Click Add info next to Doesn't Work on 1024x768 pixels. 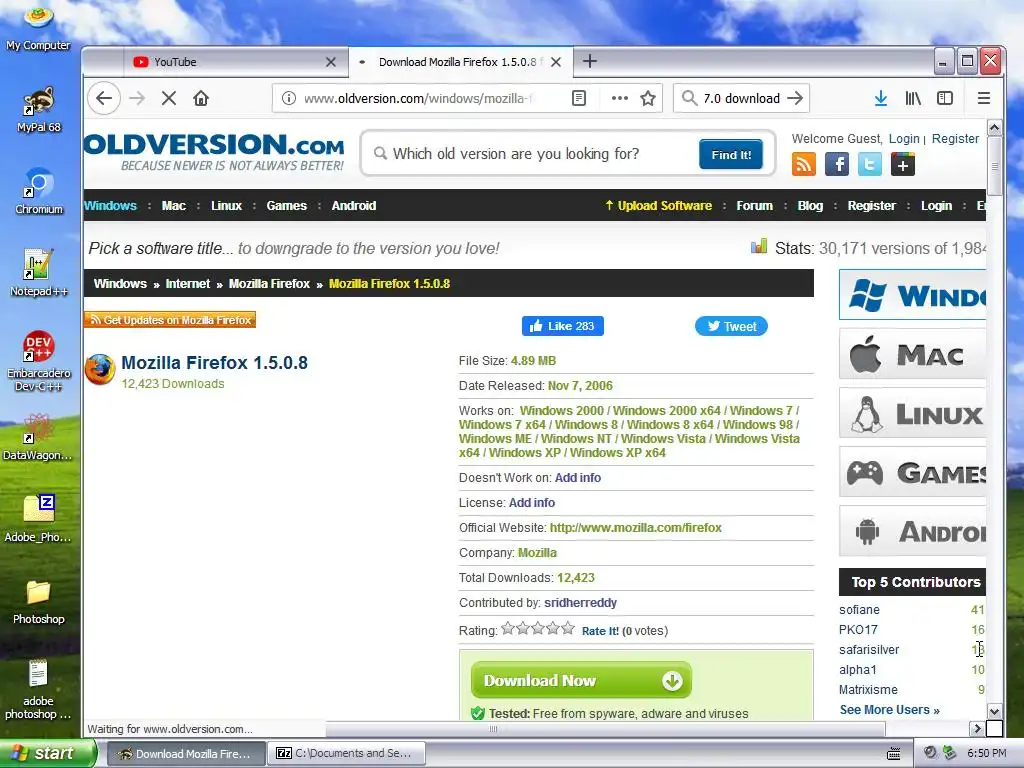(x=578, y=478)
